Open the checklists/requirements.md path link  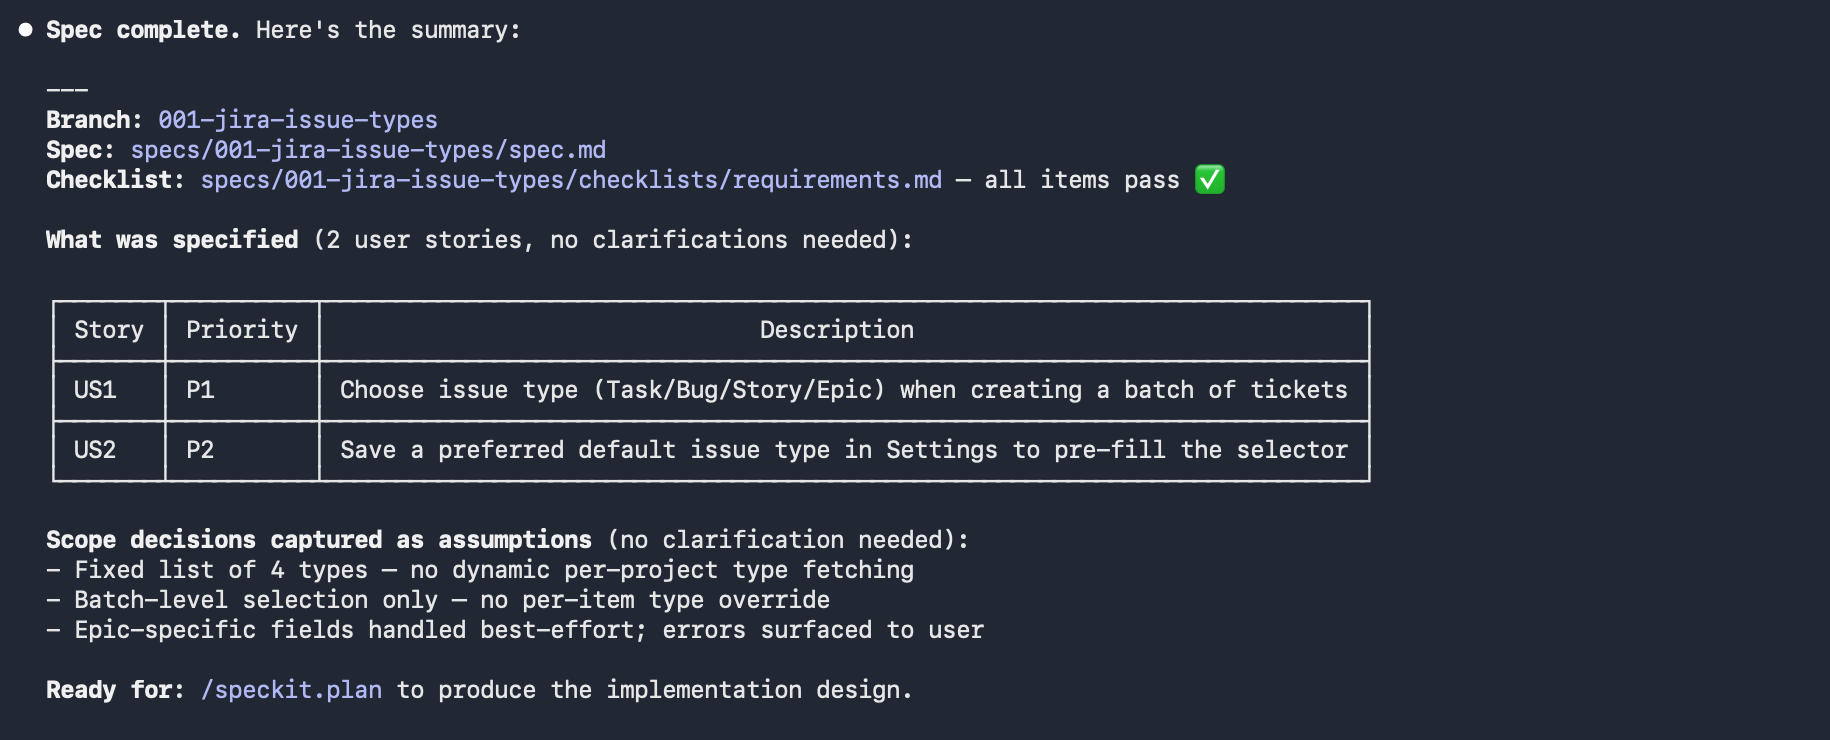click(x=571, y=180)
